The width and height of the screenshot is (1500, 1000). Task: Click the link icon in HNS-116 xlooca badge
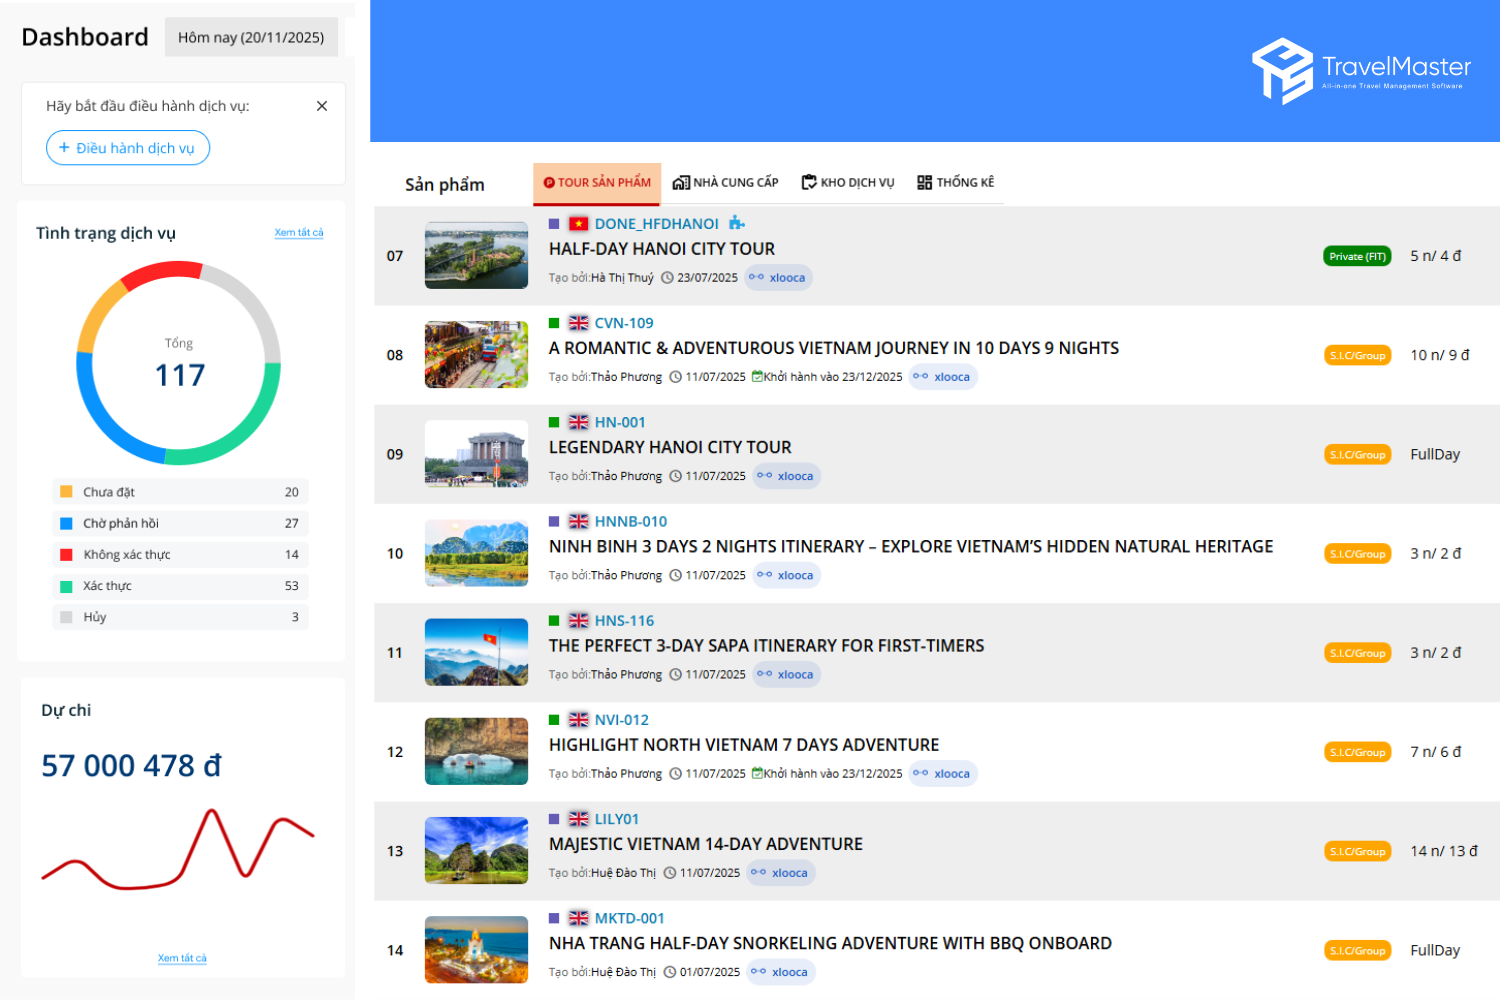764,674
